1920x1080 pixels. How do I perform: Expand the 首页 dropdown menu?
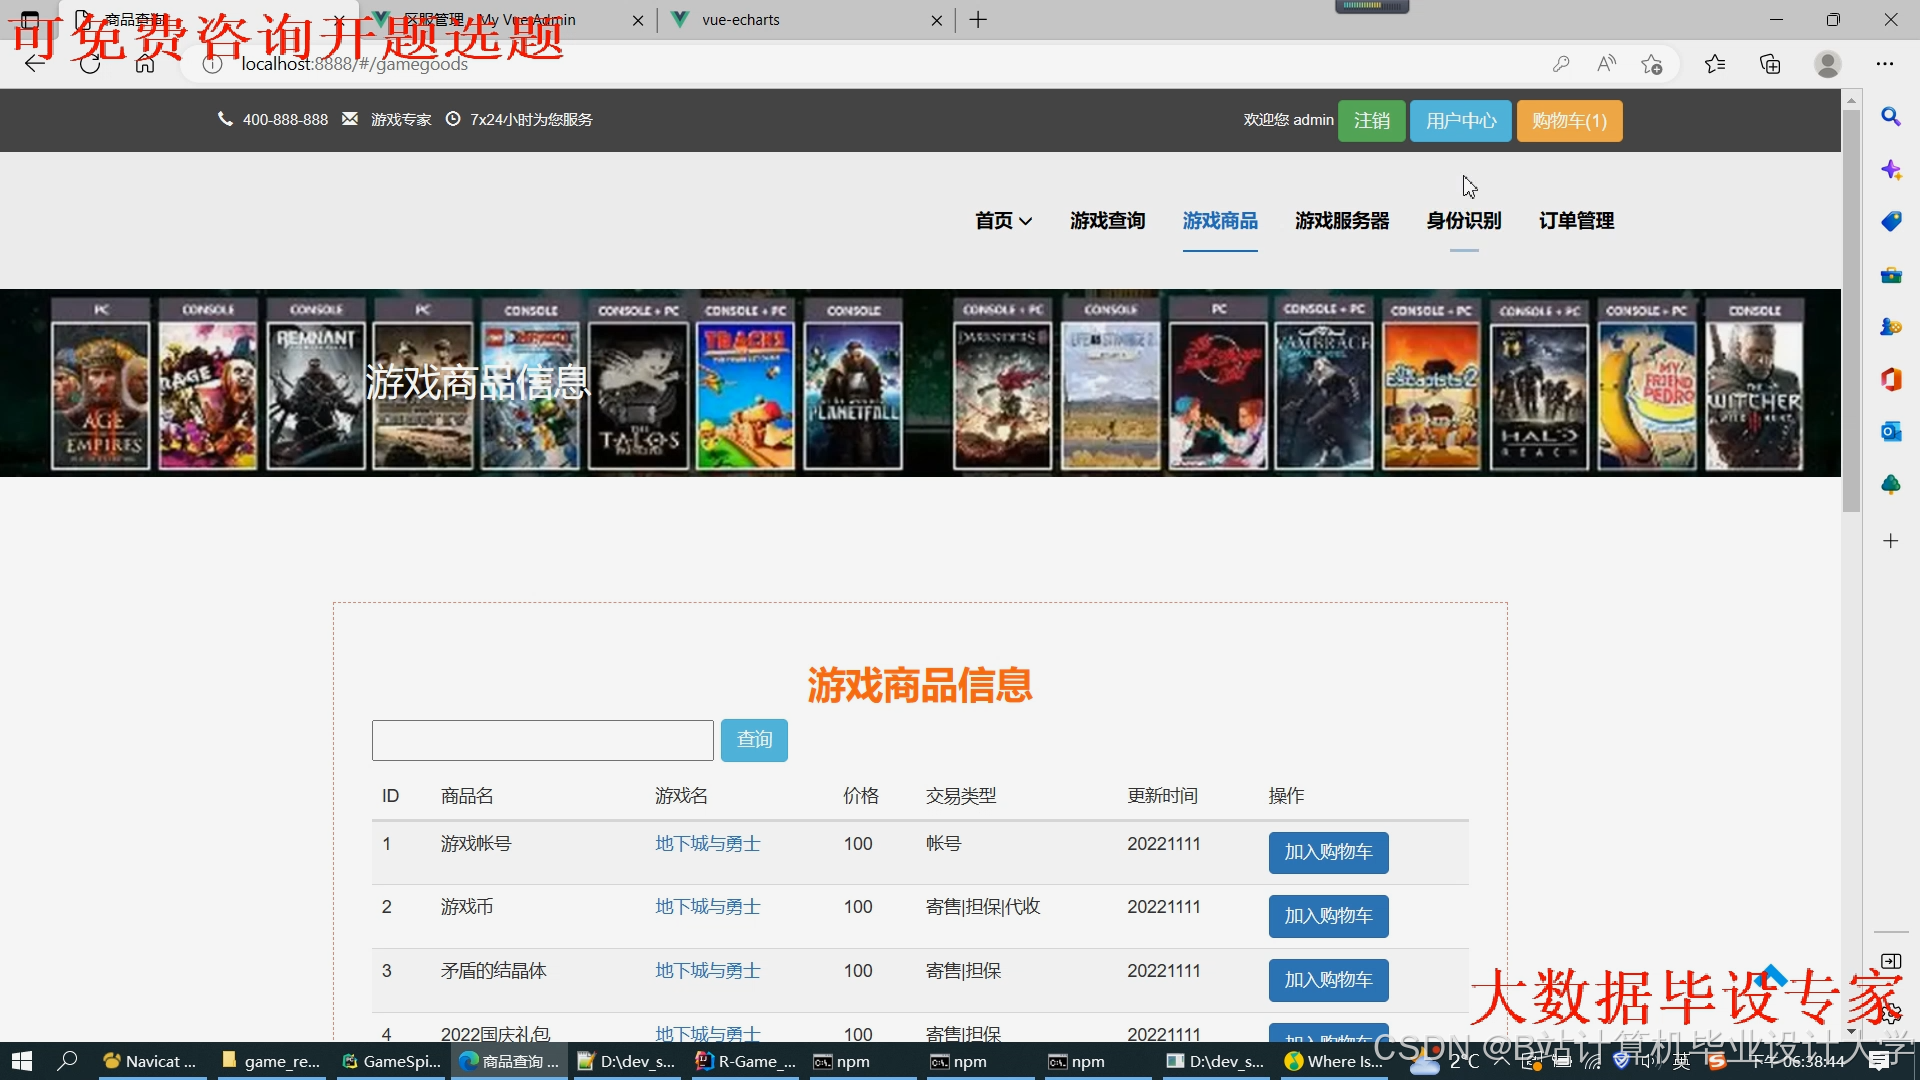[1003, 221]
